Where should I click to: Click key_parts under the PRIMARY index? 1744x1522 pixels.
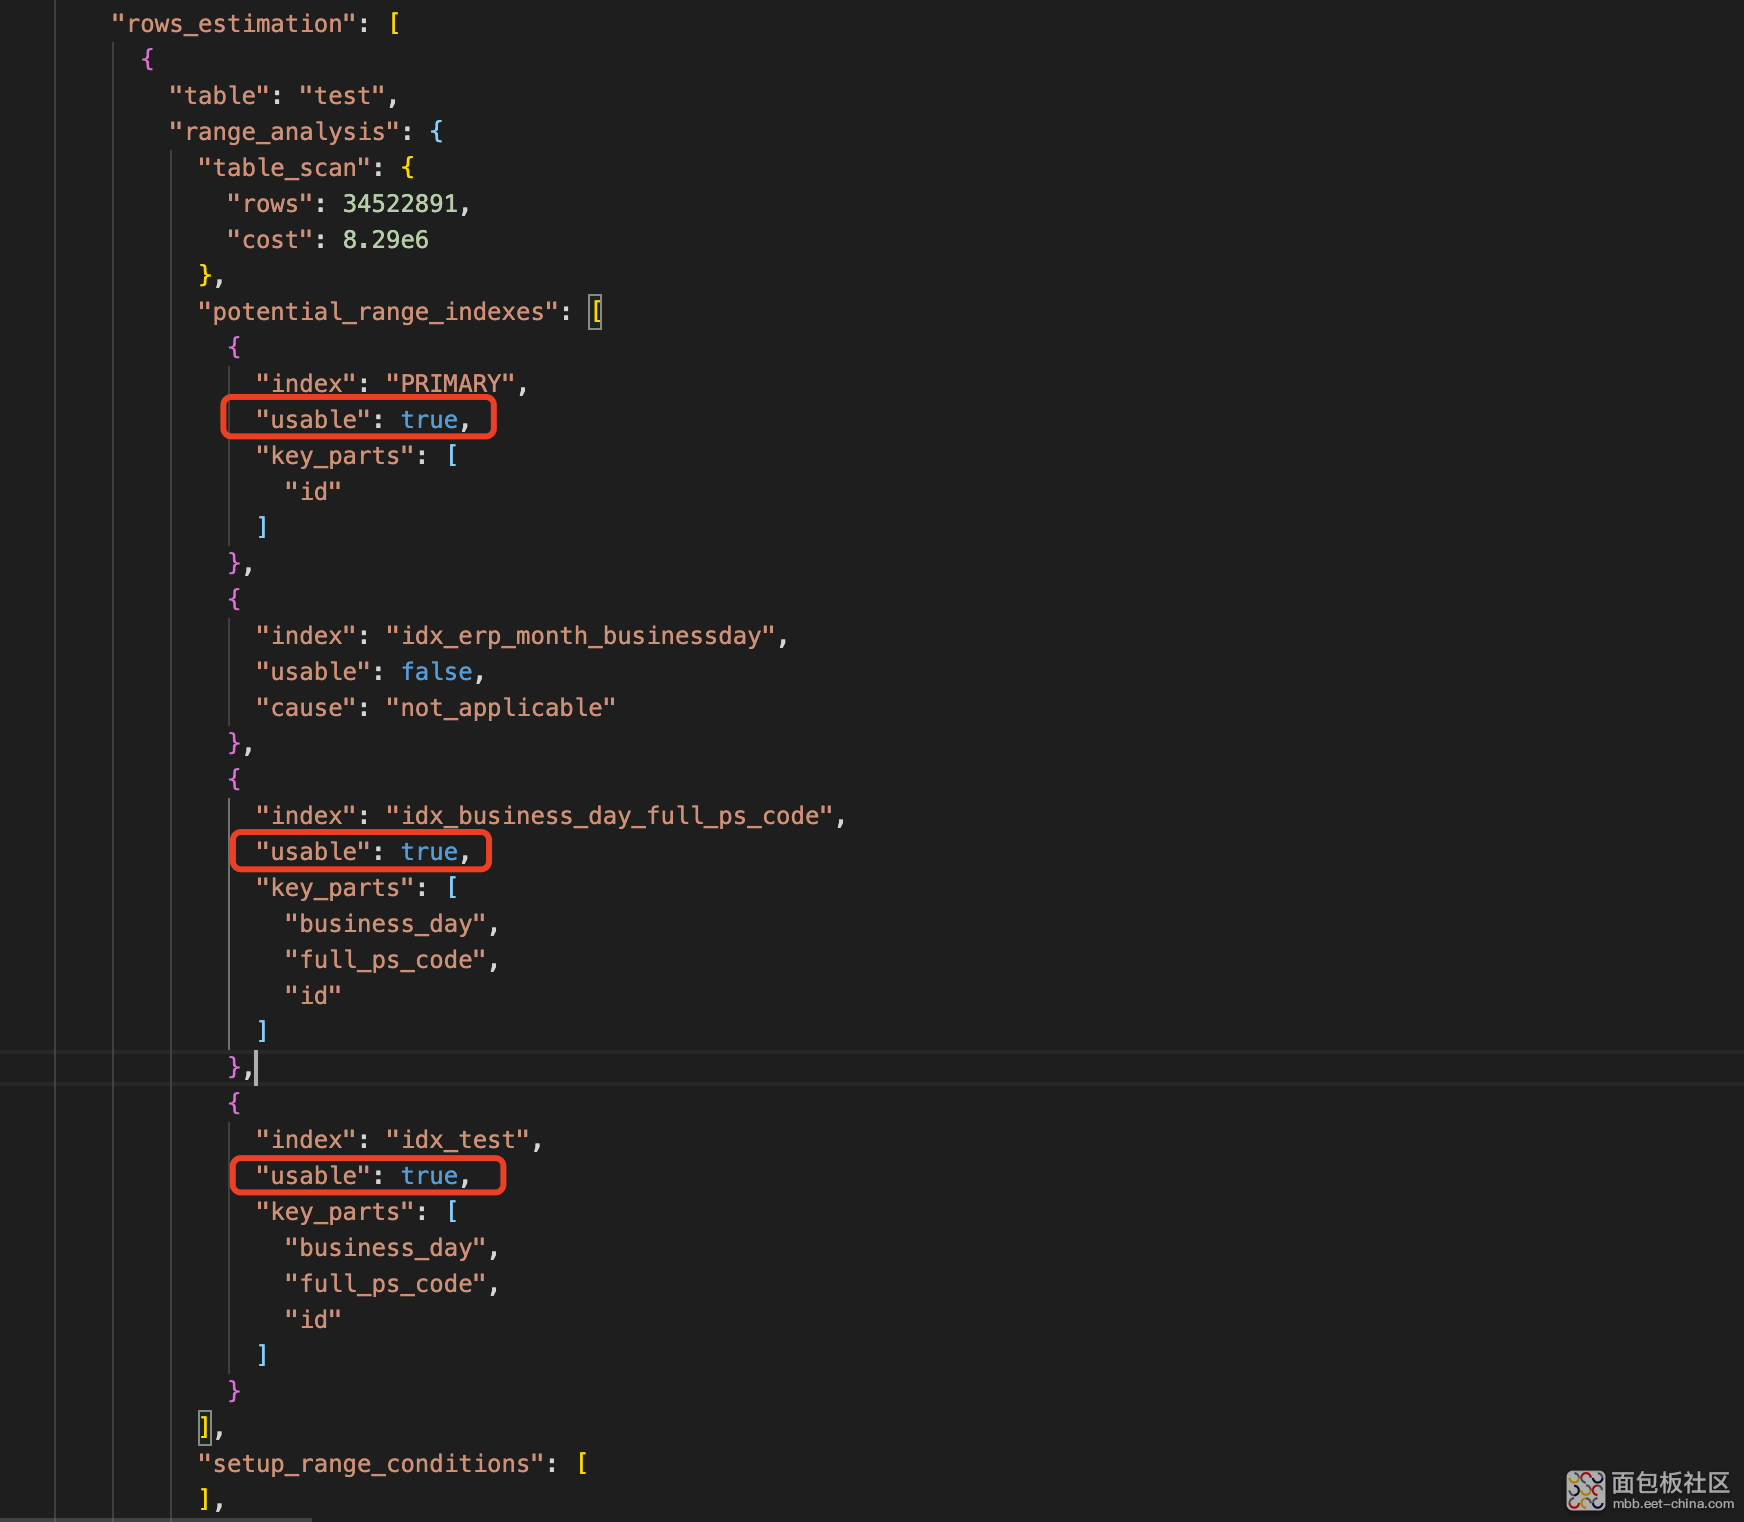[x=335, y=456]
